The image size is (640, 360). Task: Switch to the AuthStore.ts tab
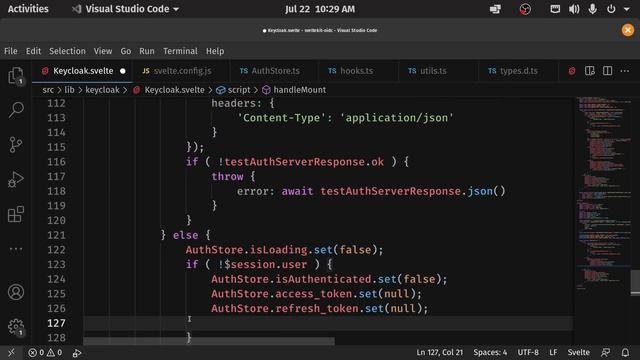[276, 71]
